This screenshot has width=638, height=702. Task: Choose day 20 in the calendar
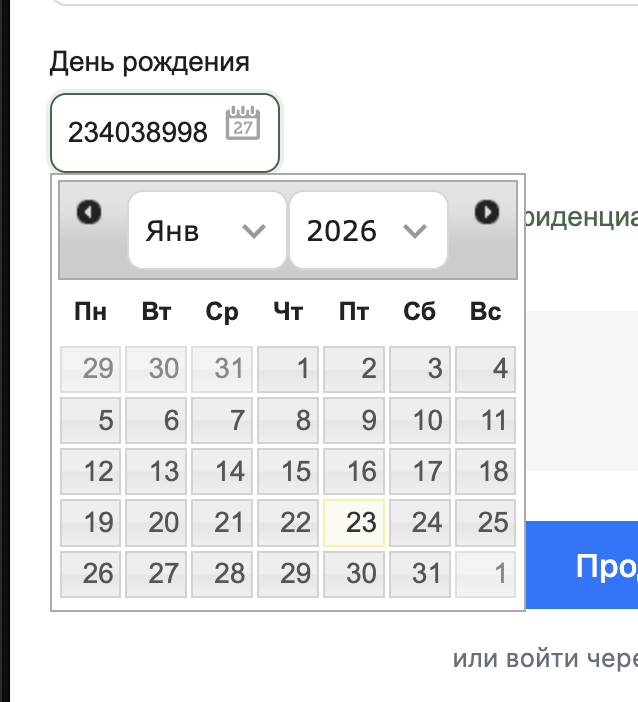pos(157,522)
